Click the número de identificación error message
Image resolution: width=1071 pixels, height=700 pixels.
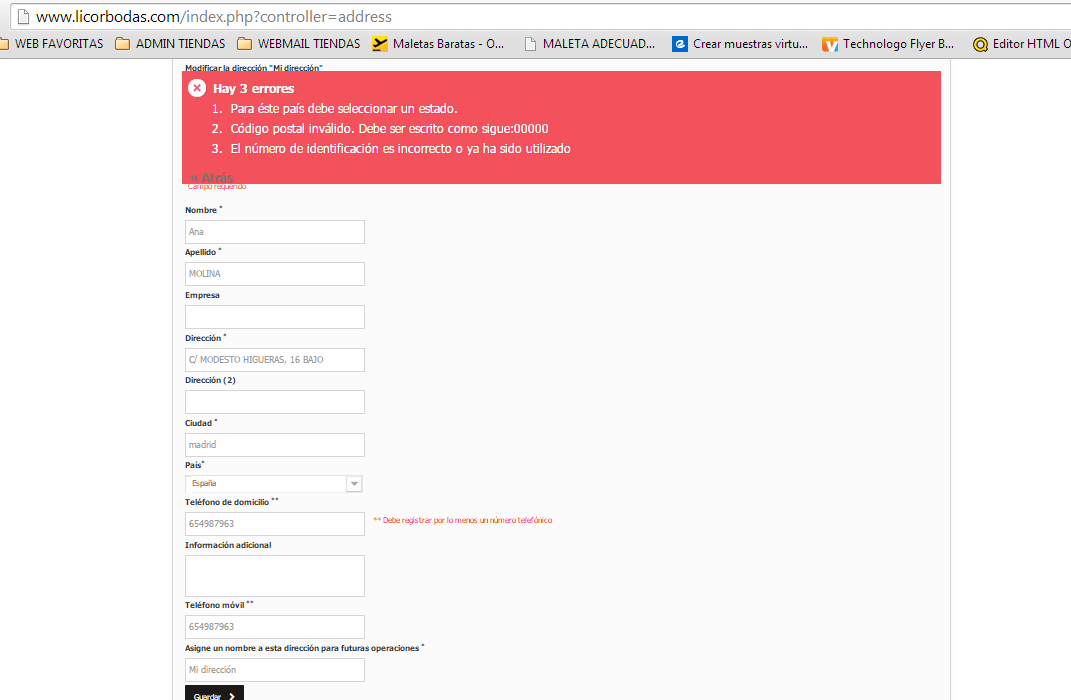400,149
